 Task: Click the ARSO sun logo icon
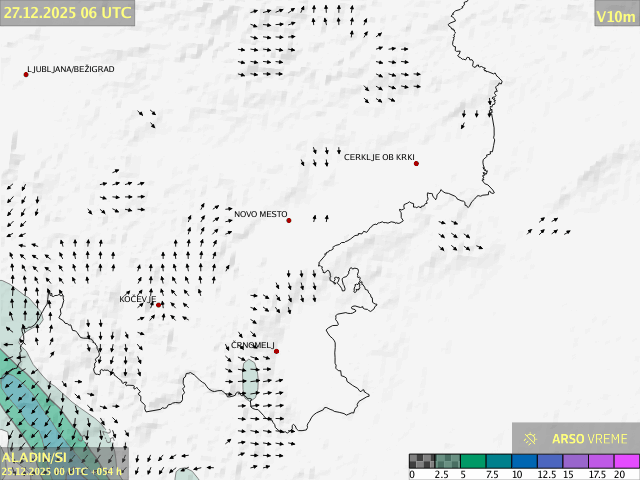pyautogui.click(x=531, y=438)
